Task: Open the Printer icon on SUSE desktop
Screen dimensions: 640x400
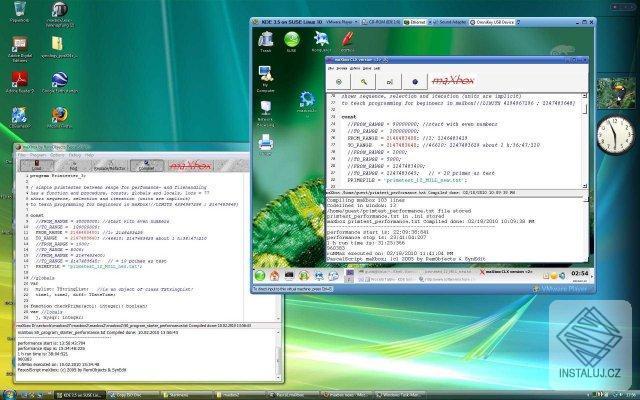Action: 266,145
